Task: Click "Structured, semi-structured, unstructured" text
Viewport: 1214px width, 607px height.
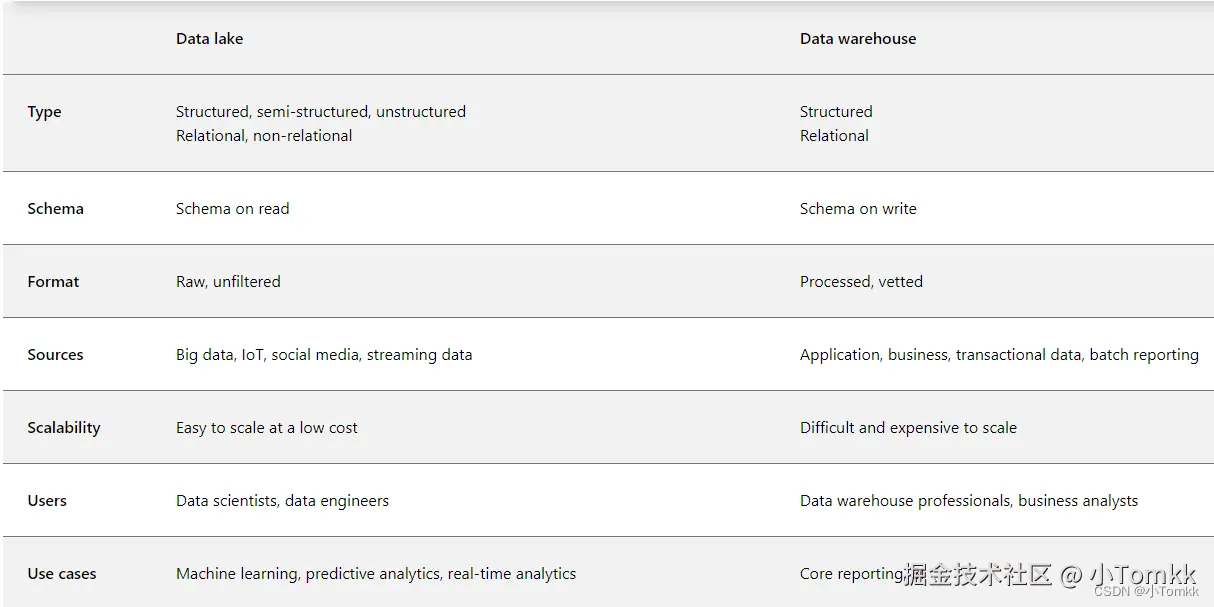Action: (320, 112)
